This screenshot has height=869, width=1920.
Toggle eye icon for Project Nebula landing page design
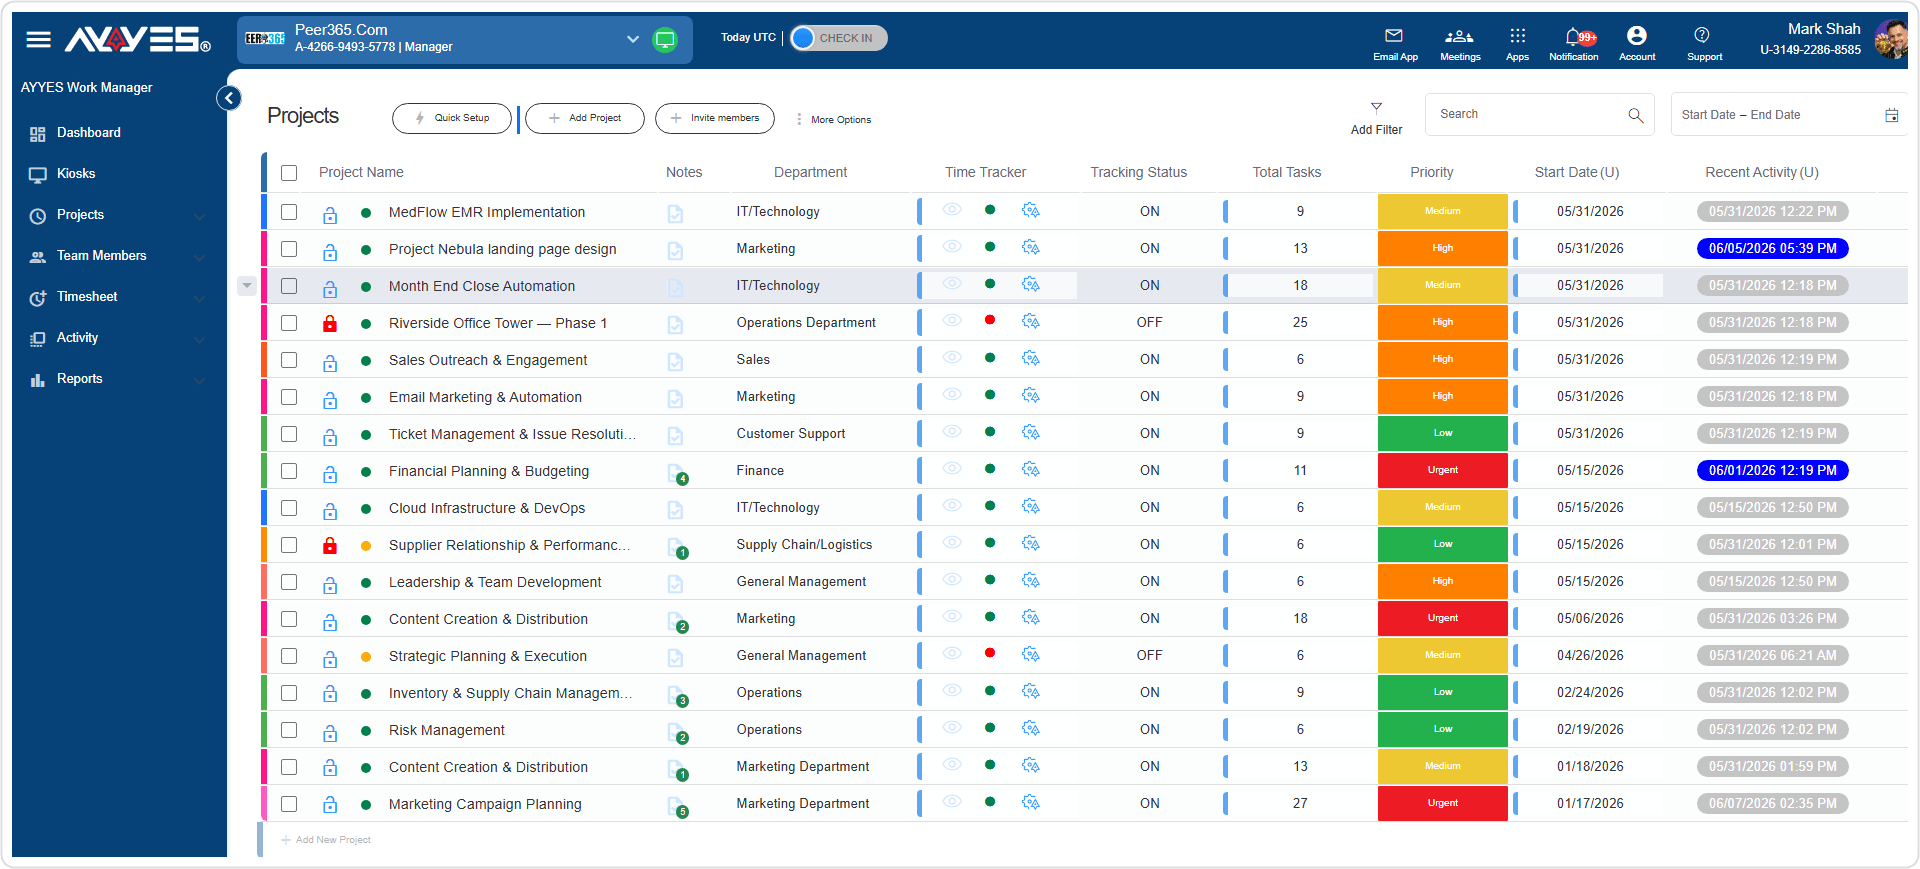point(952,246)
